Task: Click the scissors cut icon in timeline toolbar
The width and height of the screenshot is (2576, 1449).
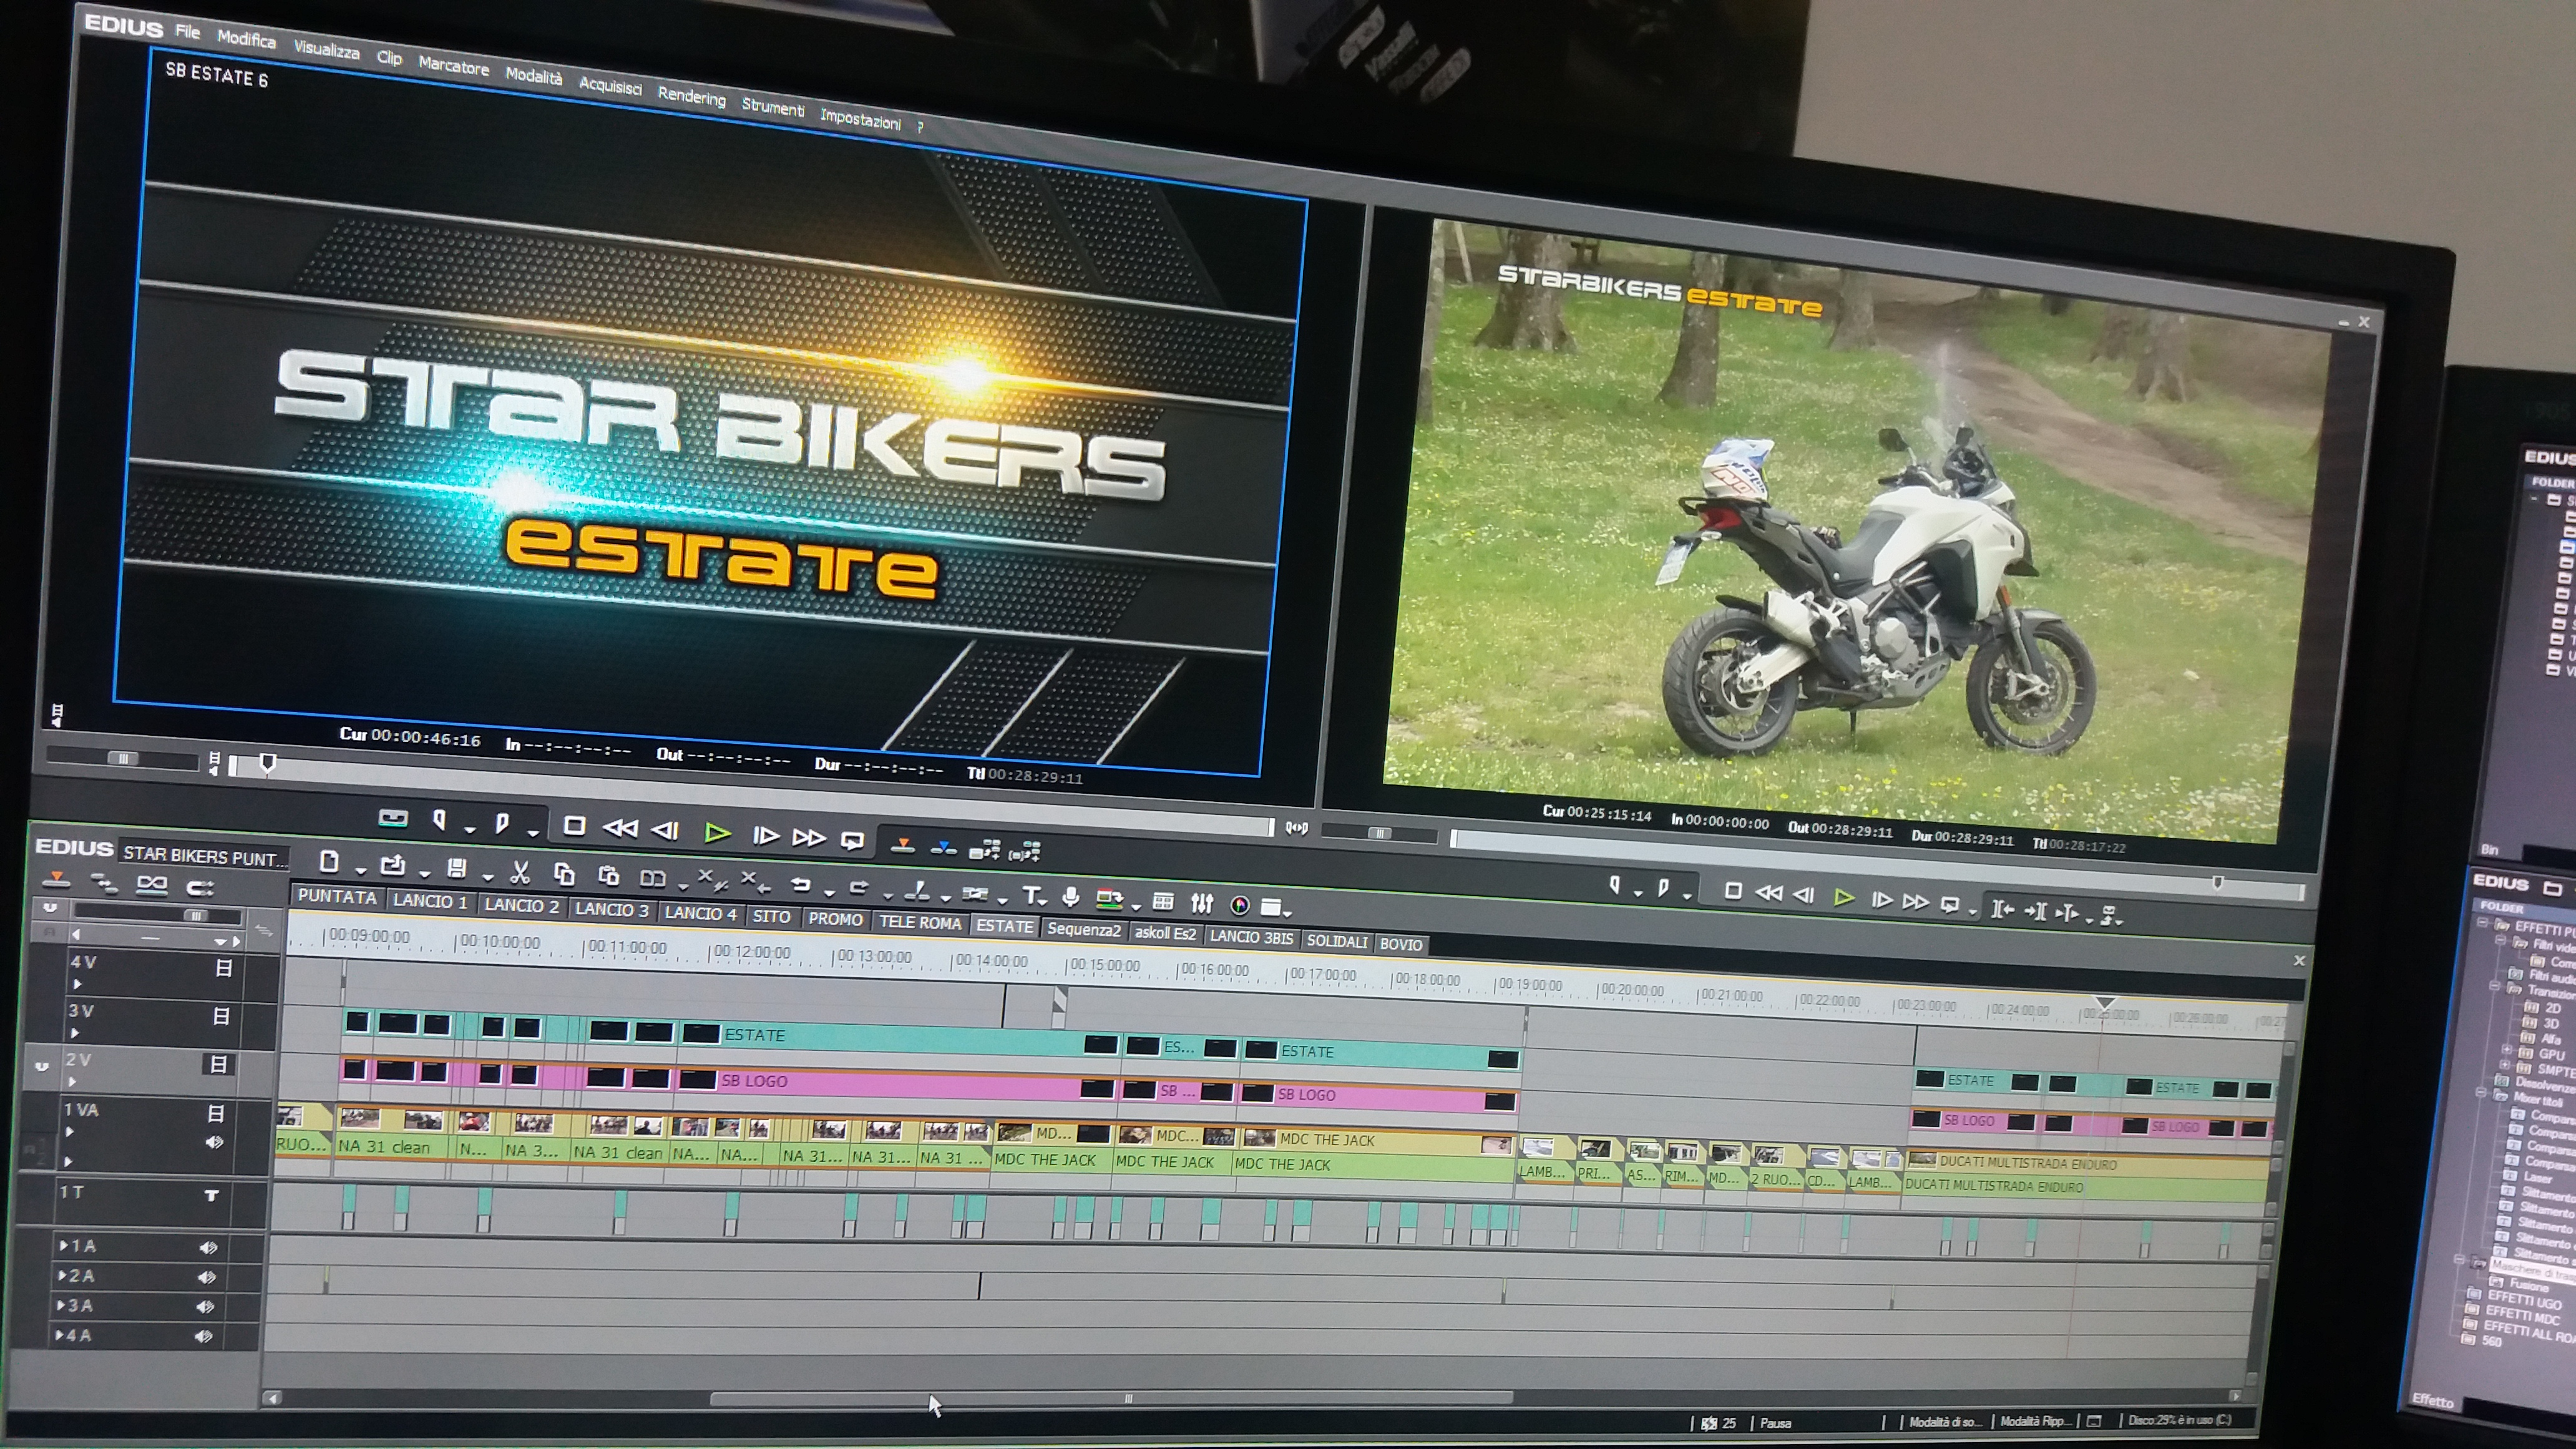Action: pyautogui.click(x=519, y=873)
